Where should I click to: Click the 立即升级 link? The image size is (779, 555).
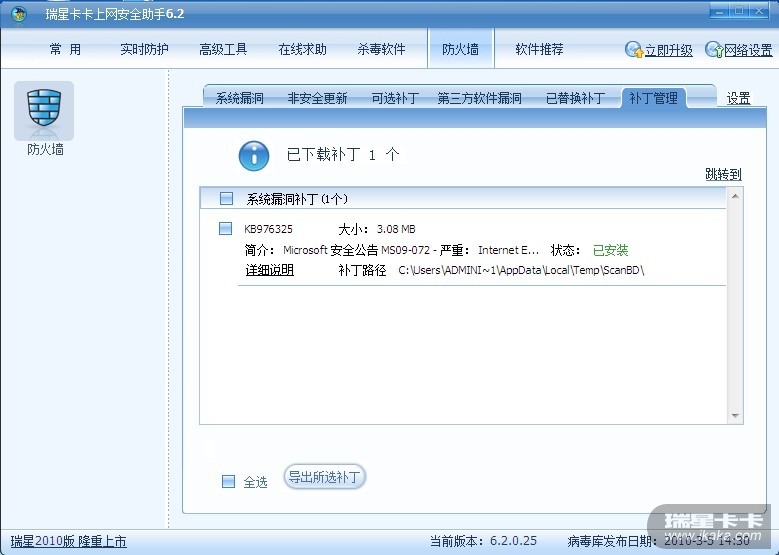(669, 51)
